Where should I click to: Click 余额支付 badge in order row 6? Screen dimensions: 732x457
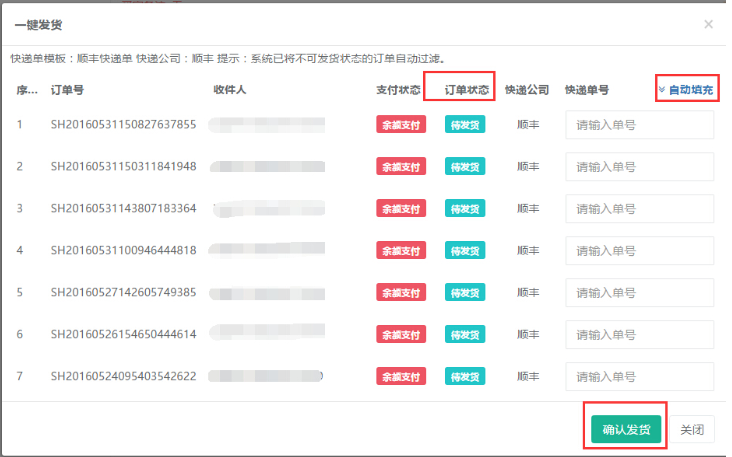(x=401, y=335)
